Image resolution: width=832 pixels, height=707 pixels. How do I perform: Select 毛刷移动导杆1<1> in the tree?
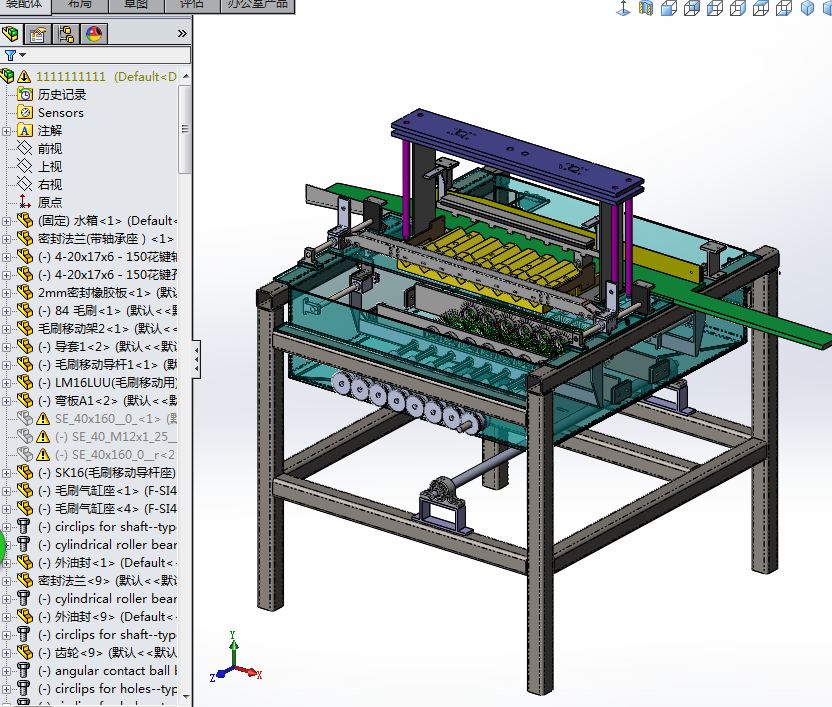[x=107, y=365]
